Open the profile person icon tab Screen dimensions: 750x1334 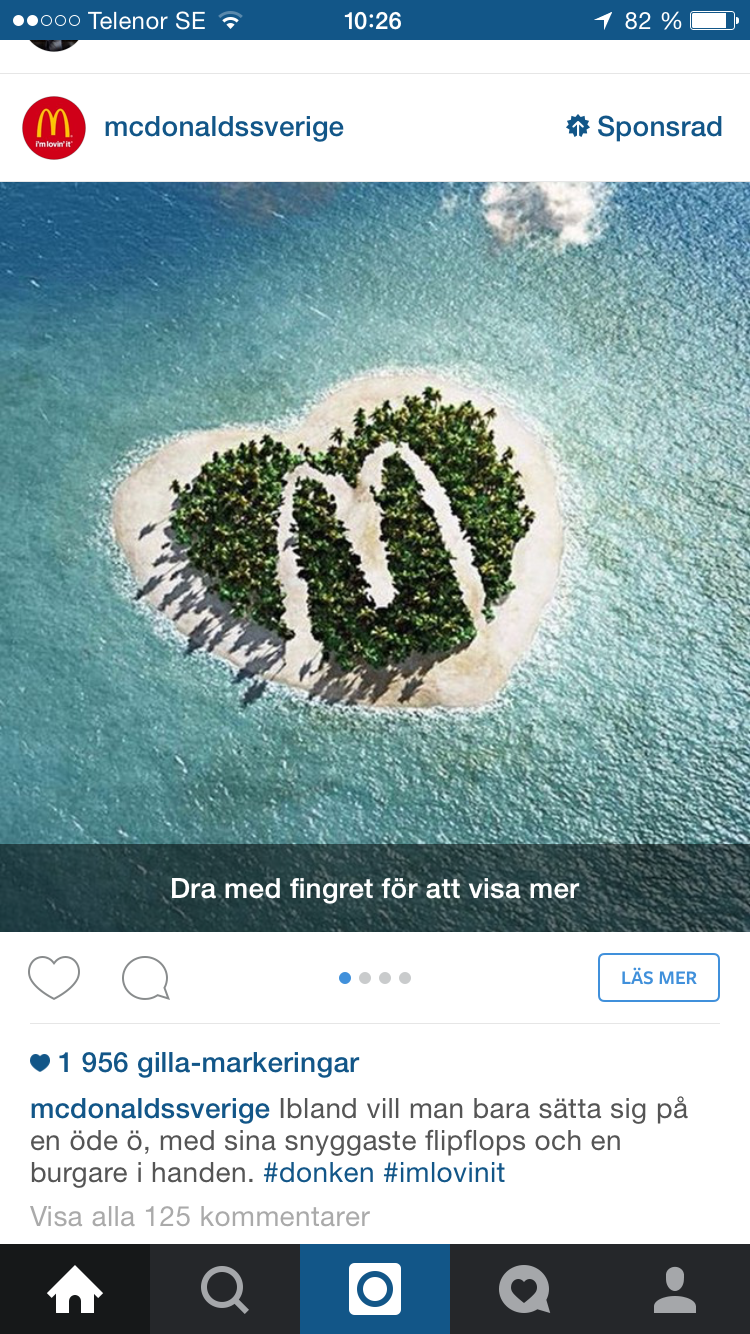pos(675,1289)
